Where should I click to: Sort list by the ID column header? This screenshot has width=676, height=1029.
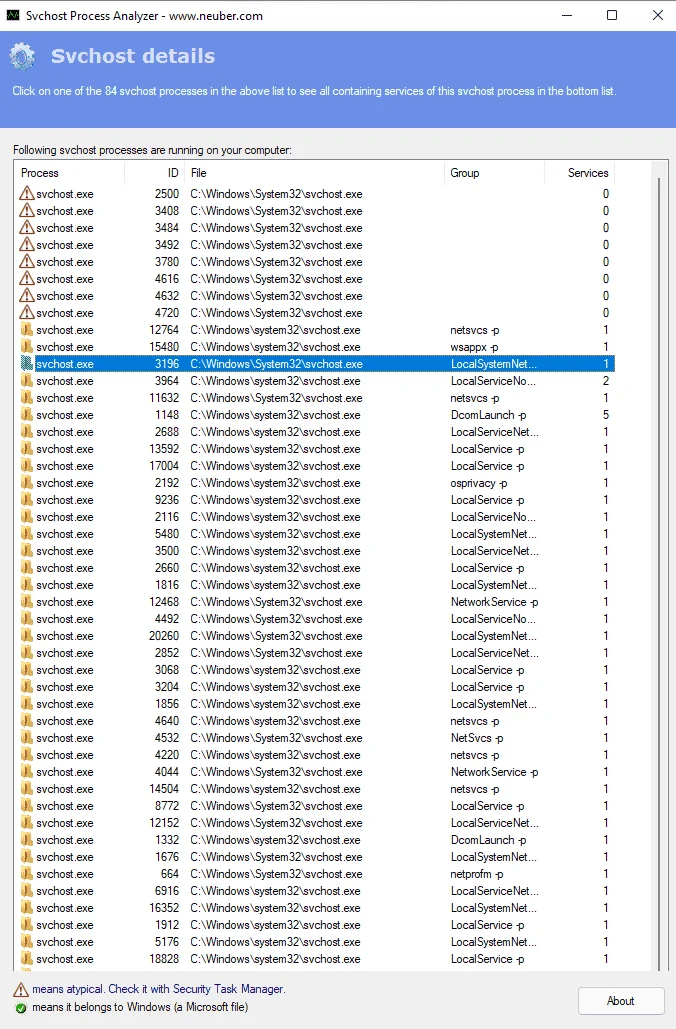point(154,173)
